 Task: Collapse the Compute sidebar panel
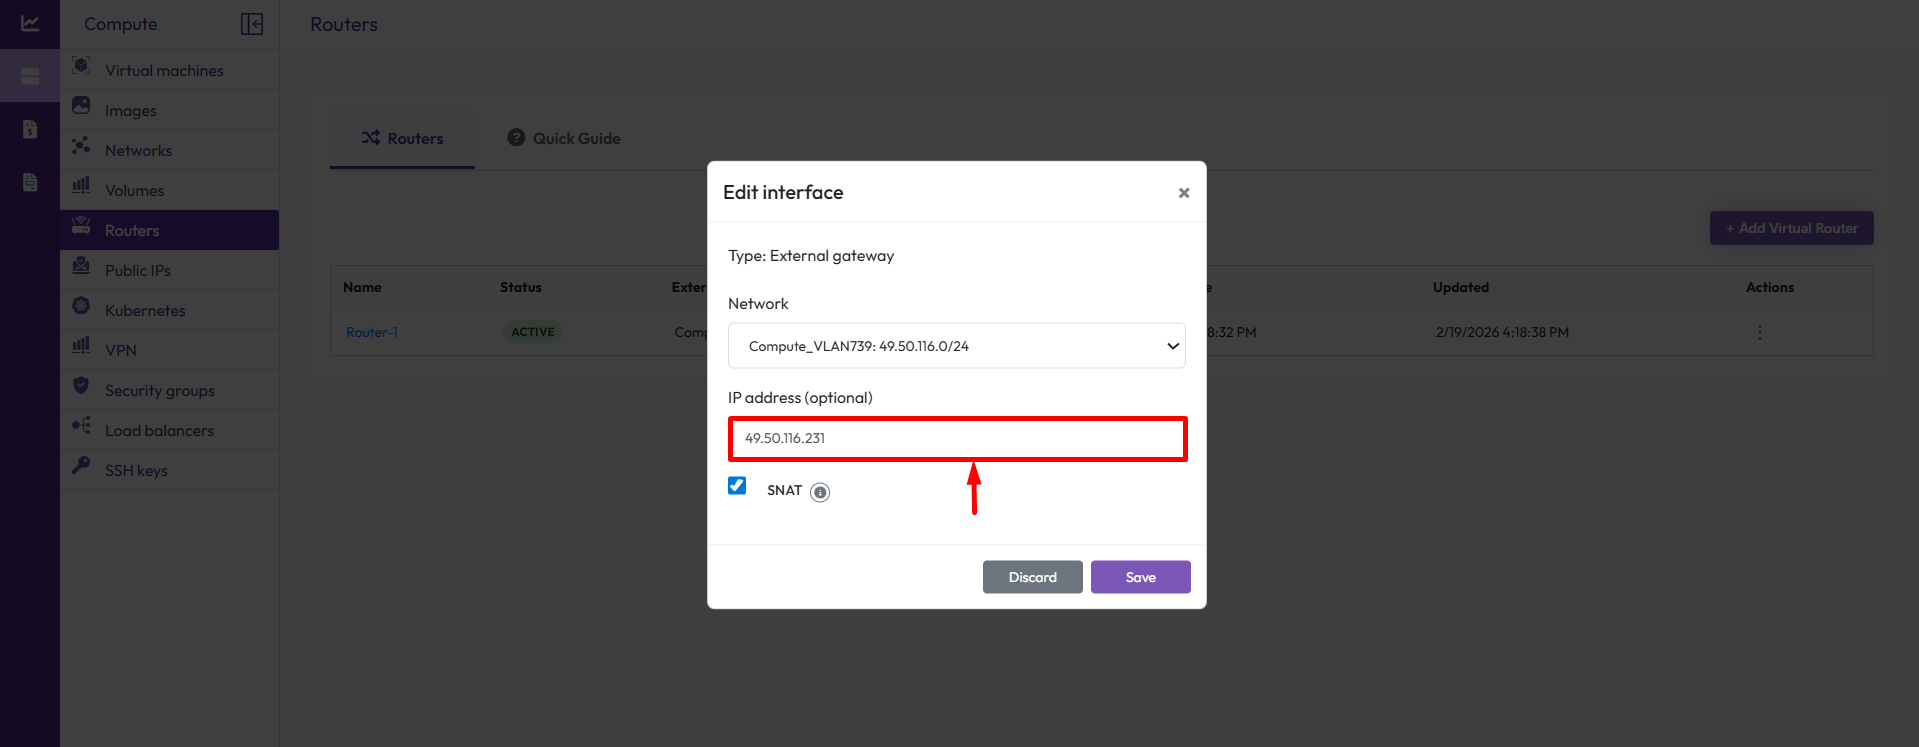[252, 24]
